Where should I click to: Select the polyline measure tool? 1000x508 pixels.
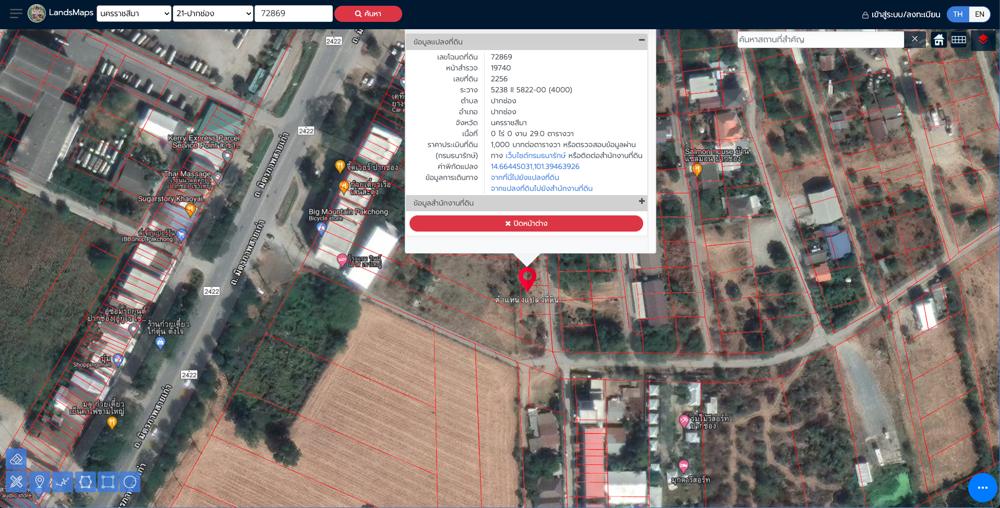coord(62,482)
